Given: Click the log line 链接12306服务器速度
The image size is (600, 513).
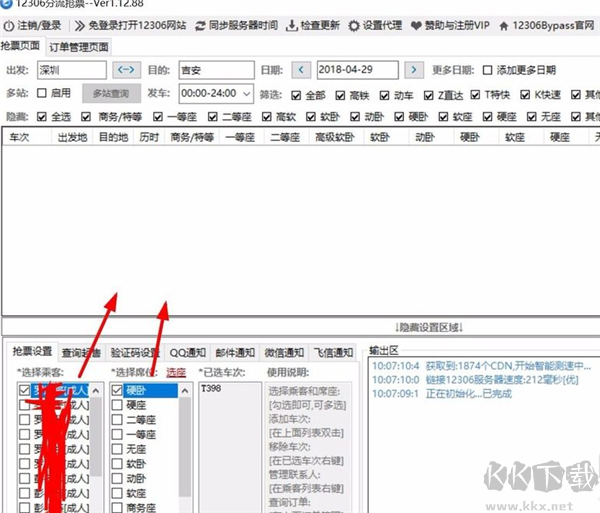Looking at the screenshot, I should [x=475, y=380].
